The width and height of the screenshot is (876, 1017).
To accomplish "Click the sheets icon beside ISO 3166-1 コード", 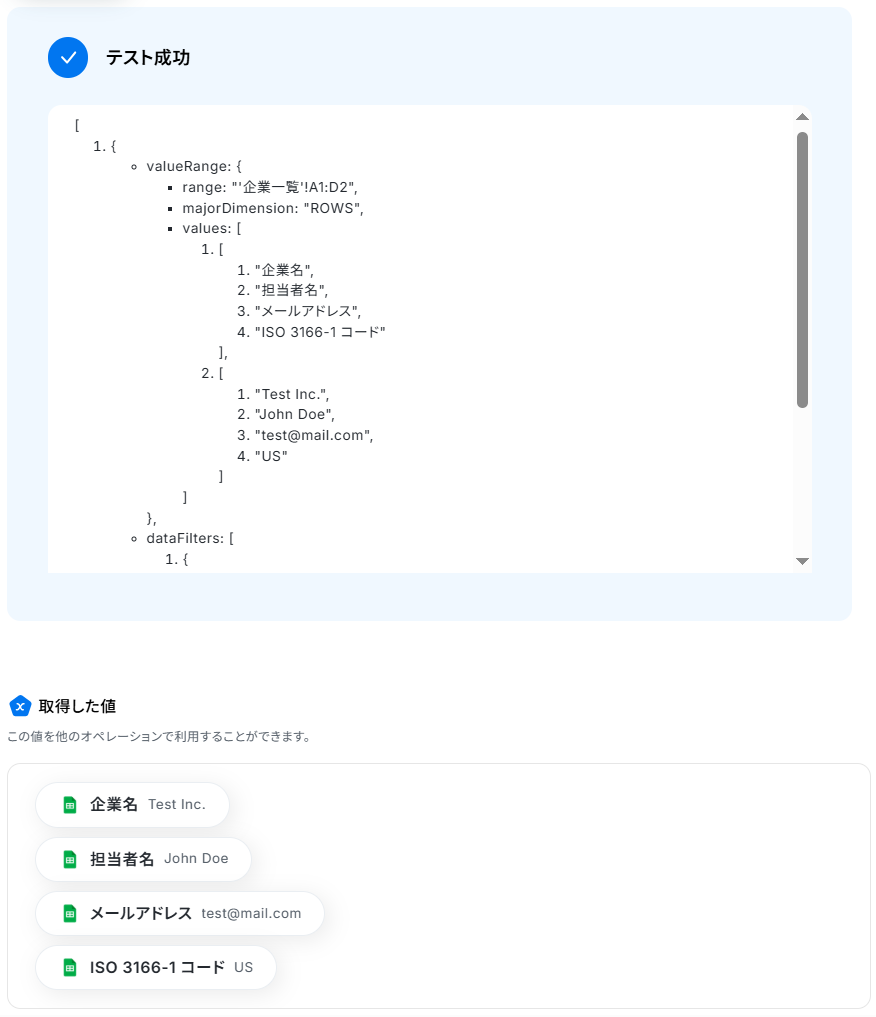I will (x=70, y=968).
